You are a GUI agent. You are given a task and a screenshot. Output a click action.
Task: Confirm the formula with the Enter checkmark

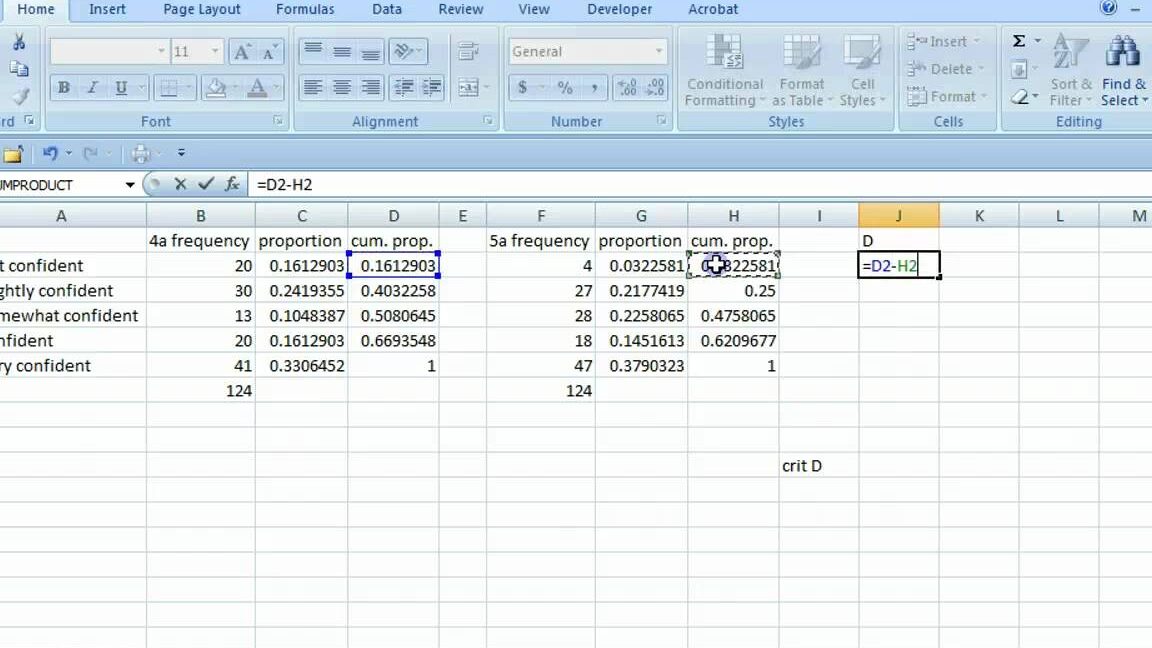[206, 184]
